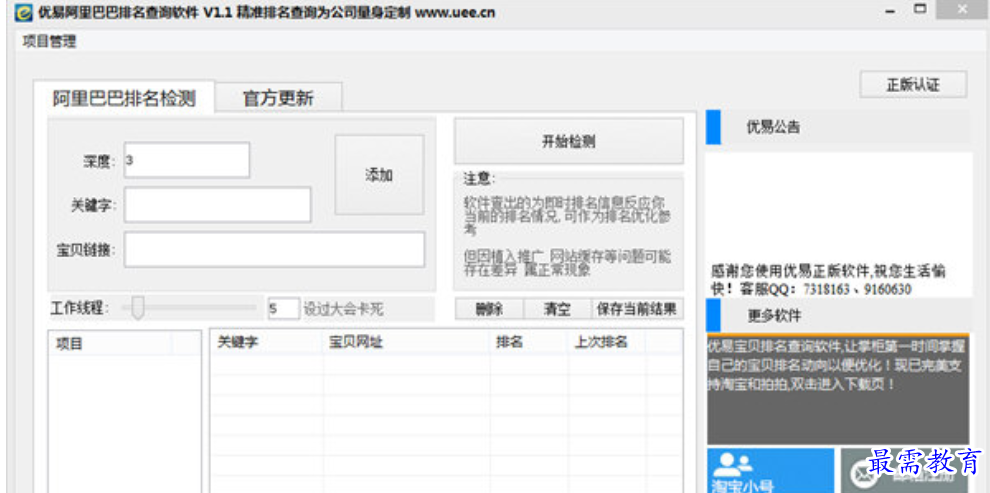Screen dimensions: 990x493
Task: Open the gray envelope tile
Action: click(905, 470)
